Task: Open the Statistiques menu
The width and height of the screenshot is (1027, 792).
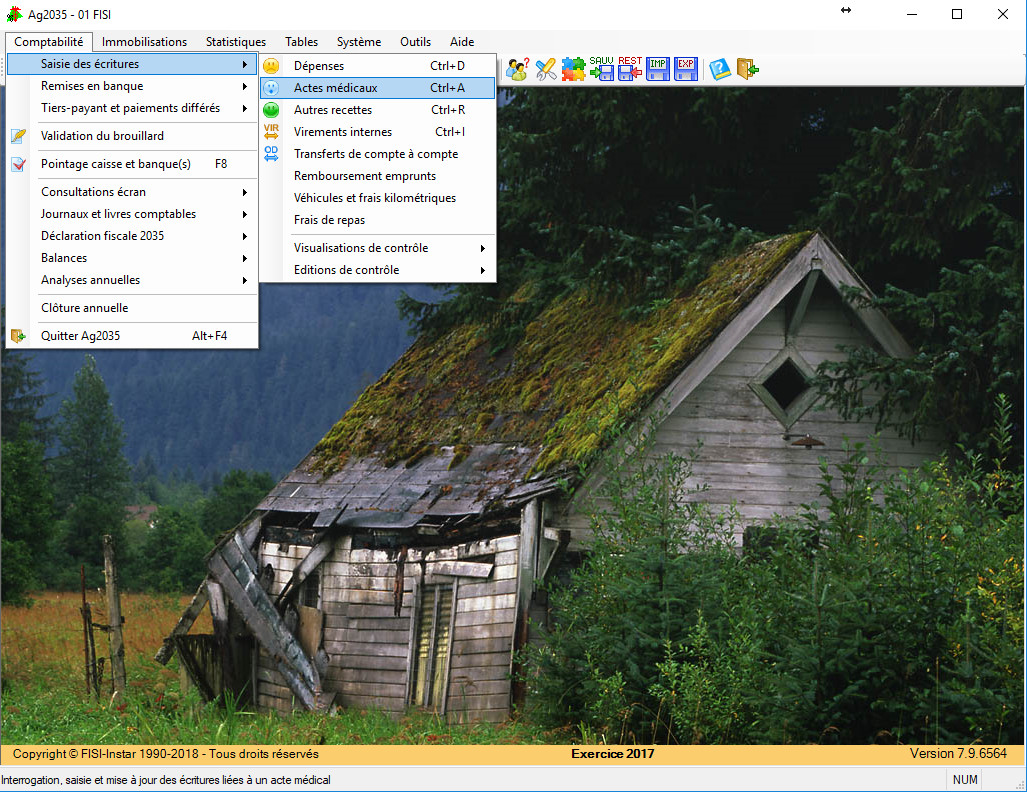Action: coord(236,42)
